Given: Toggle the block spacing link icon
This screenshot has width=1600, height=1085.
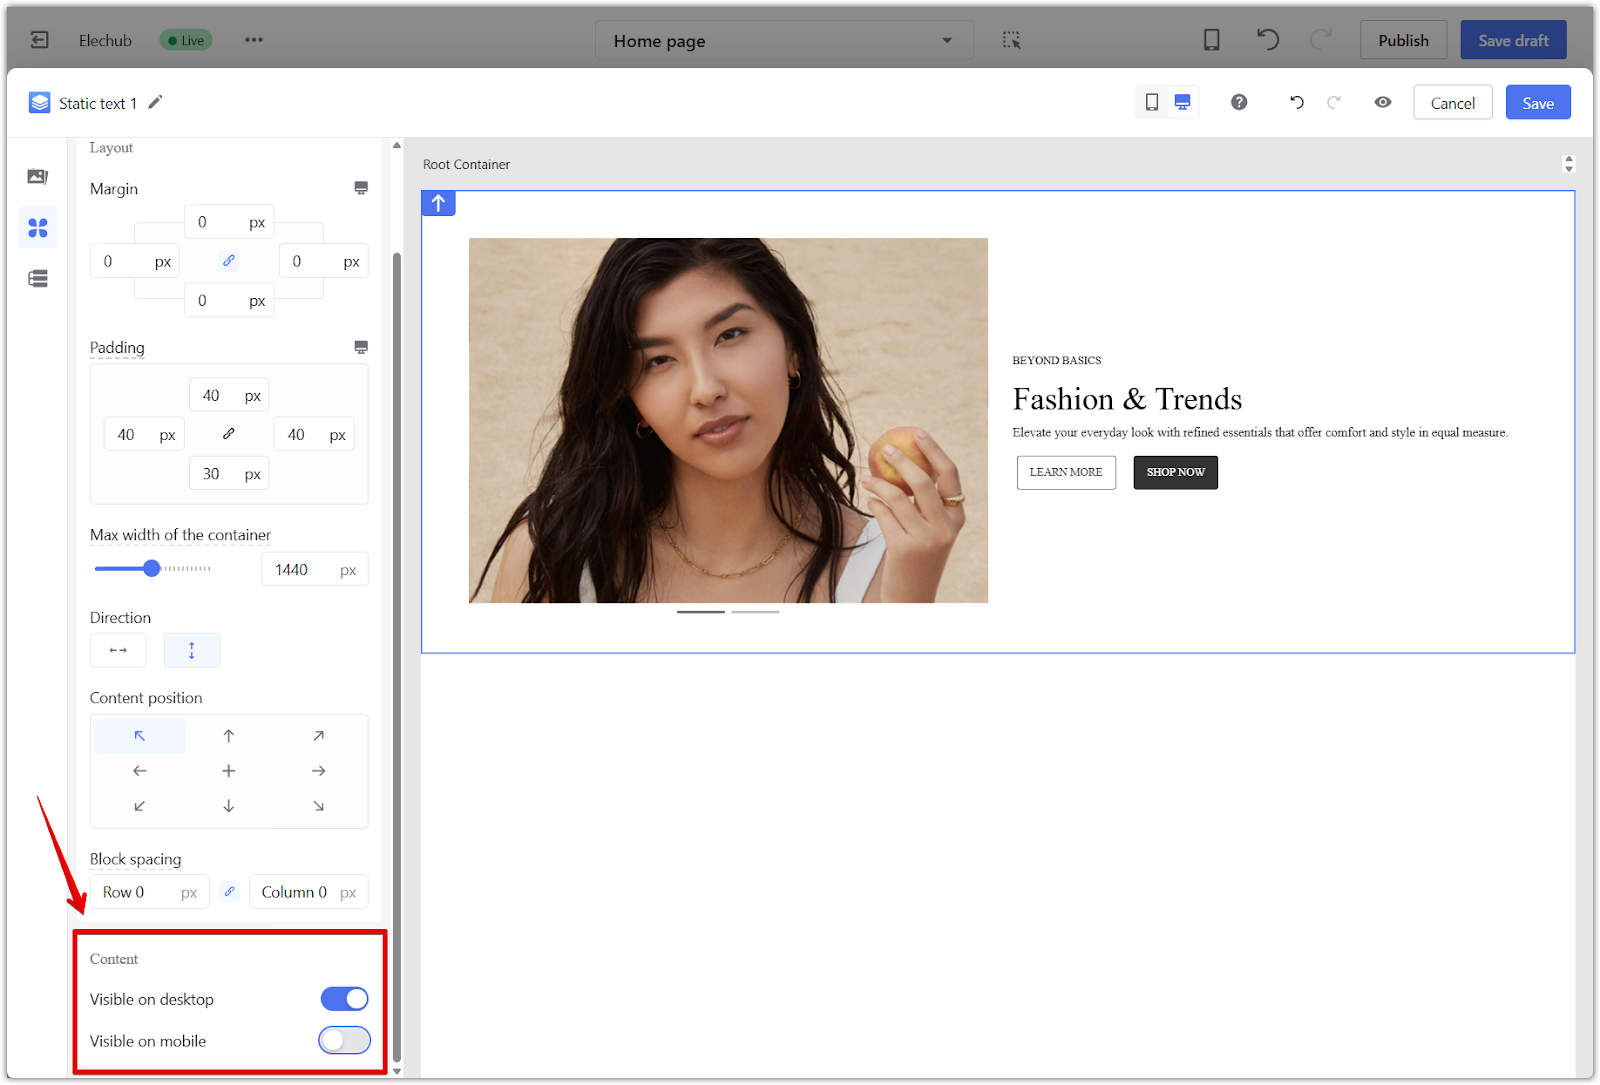Looking at the screenshot, I should tap(229, 891).
